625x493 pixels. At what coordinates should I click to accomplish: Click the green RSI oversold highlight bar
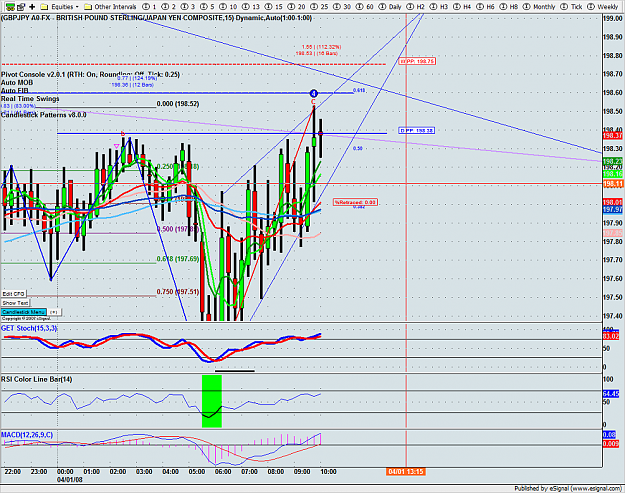pyautogui.click(x=212, y=401)
